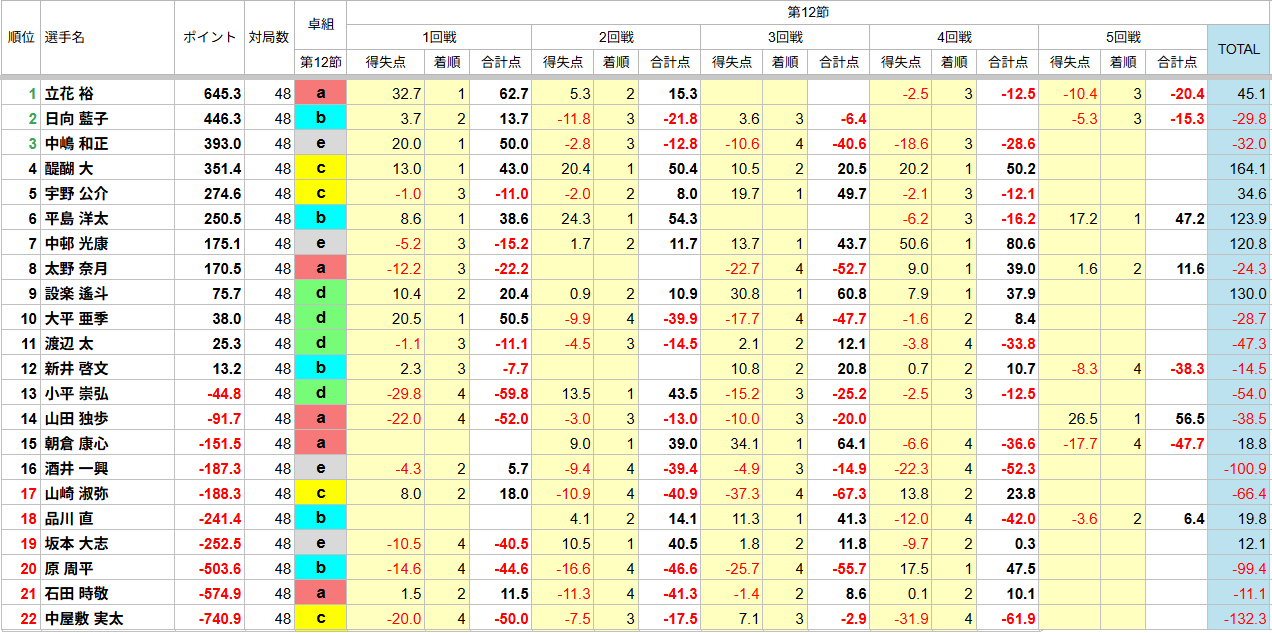
Task: Click player name 酒井 一興
Action: (x=76, y=469)
